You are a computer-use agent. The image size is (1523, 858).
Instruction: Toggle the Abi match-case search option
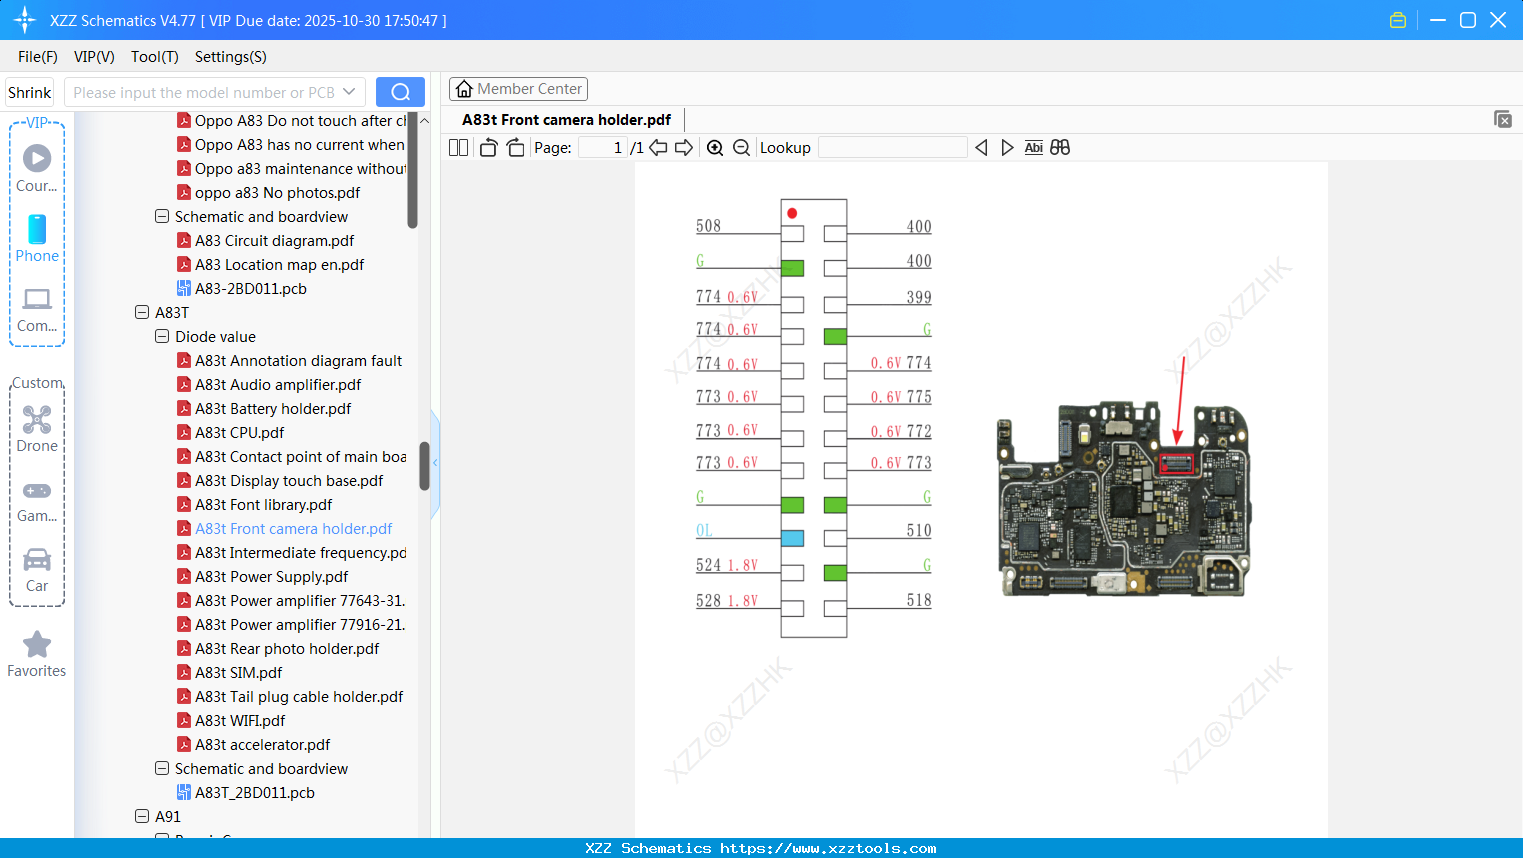coord(1033,148)
